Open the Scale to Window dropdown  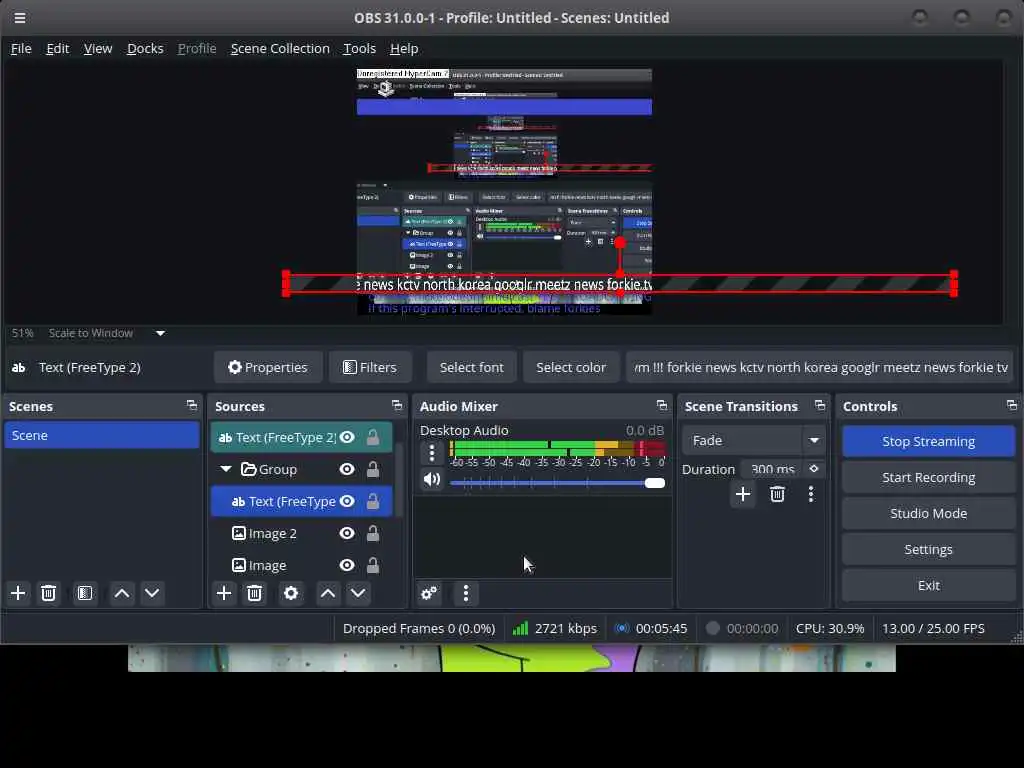coord(160,333)
